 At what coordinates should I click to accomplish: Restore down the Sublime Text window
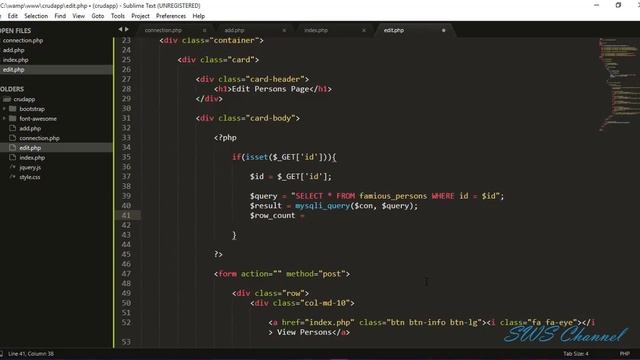(618, 5)
